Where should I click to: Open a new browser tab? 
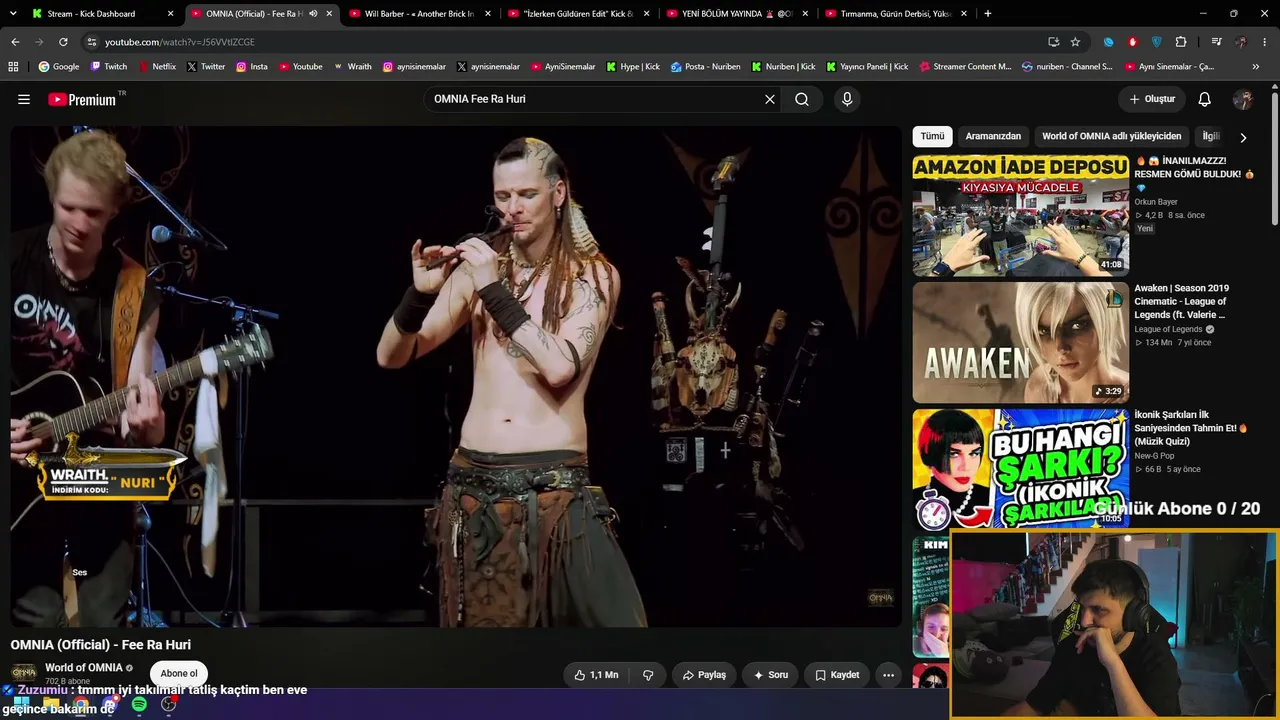[988, 14]
